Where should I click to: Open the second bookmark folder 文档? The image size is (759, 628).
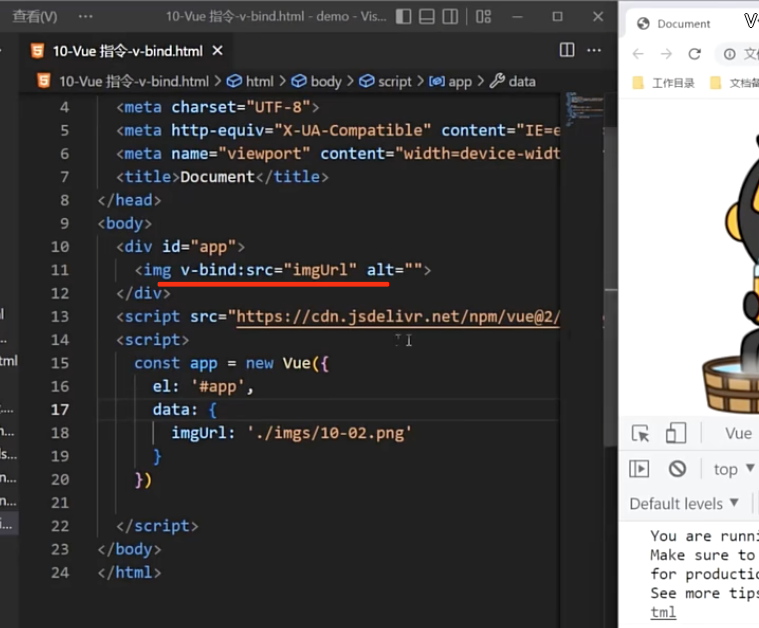click(734, 83)
